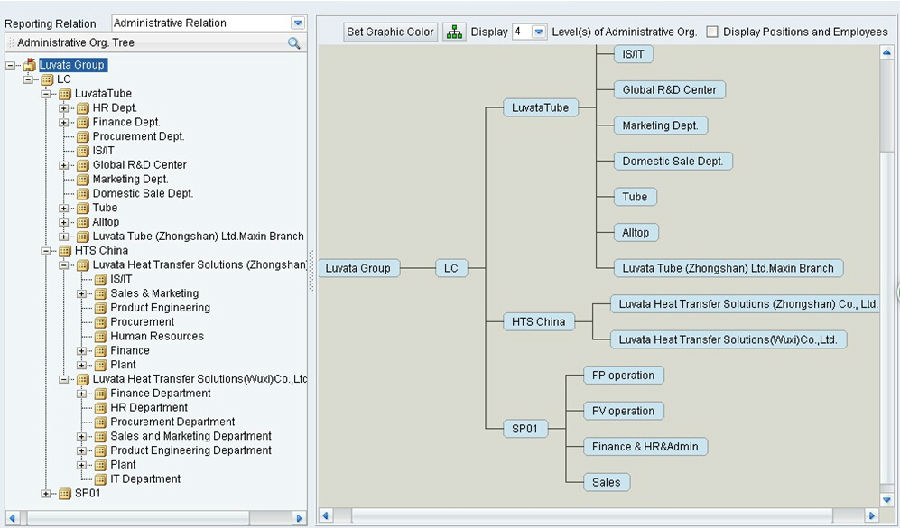Select Human Resources in the tree

(156, 336)
